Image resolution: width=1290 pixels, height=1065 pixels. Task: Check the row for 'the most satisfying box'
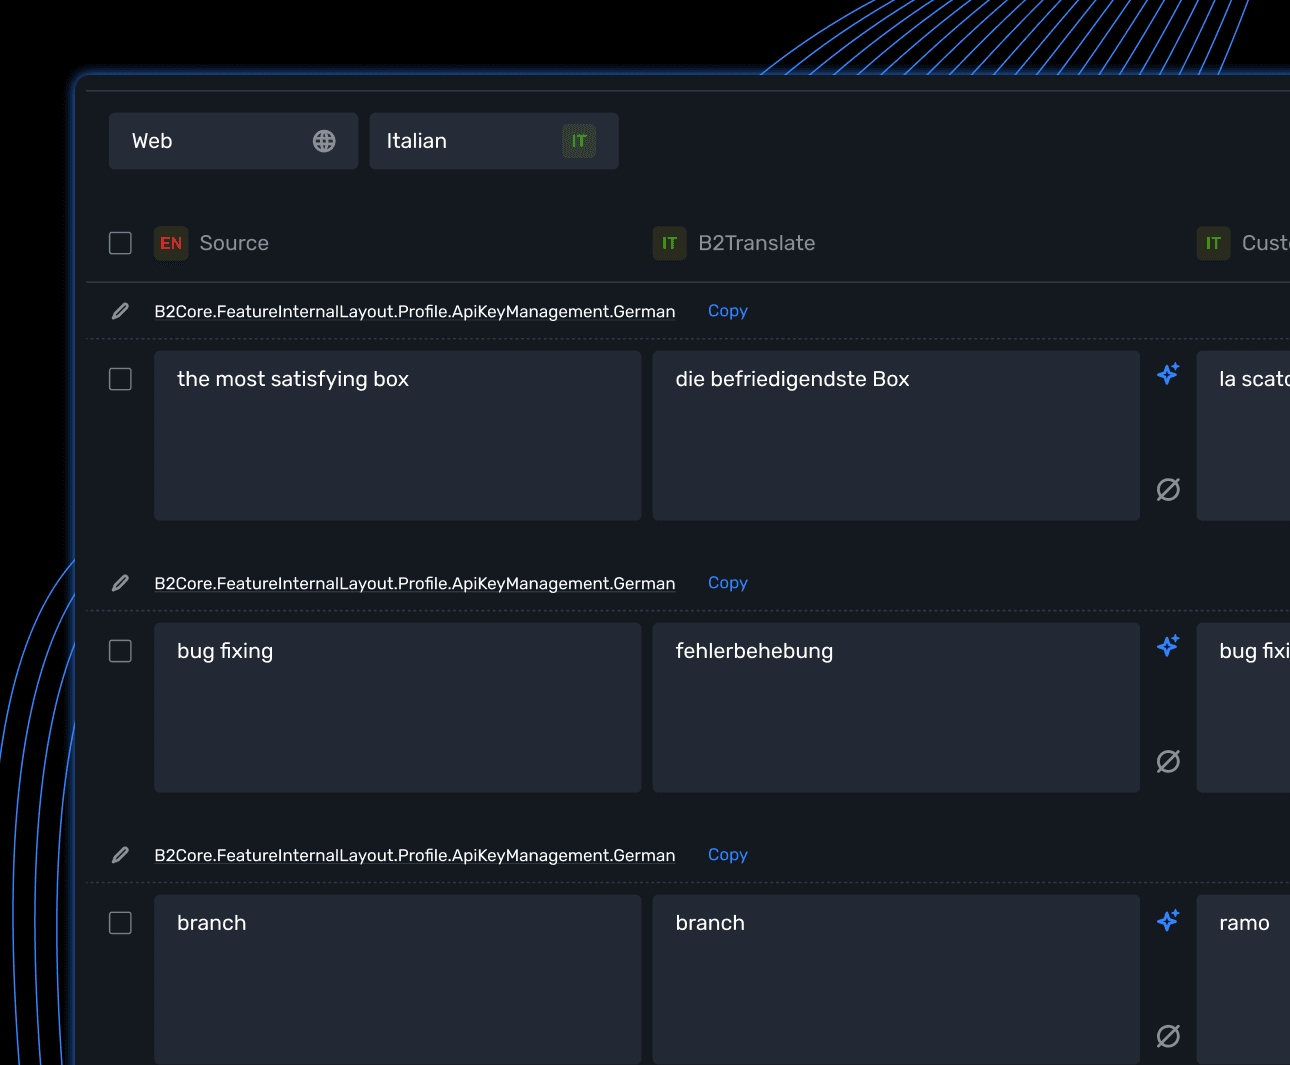click(x=120, y=379)
